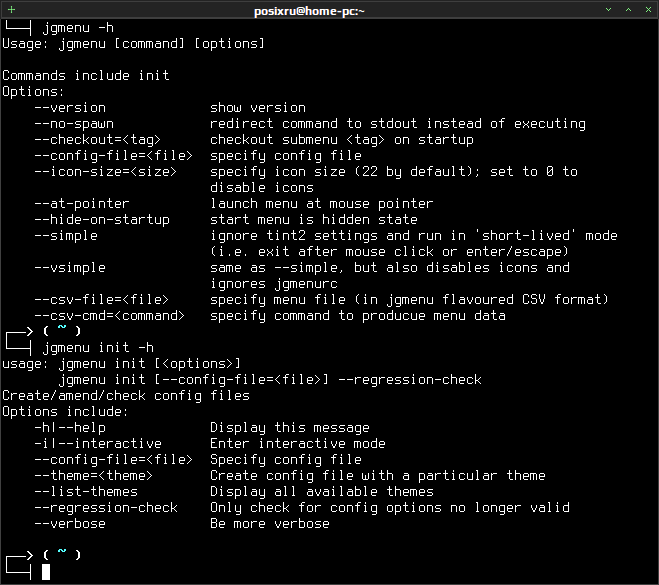Click the '--checkout=<tag>' option text
Image resolution: width=659 pixels, height=585 pixels.
pos(98,140)
